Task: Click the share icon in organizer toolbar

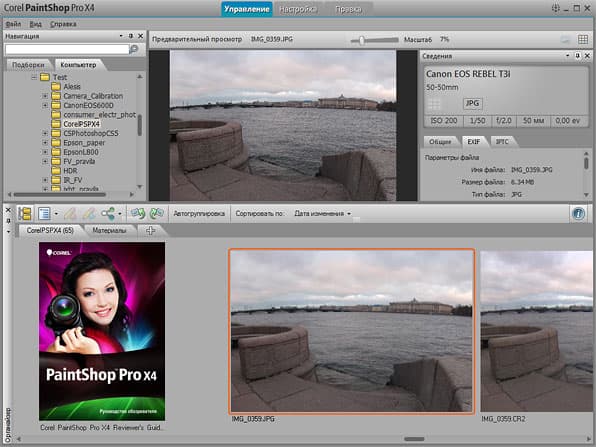Action: coord(108,214)
